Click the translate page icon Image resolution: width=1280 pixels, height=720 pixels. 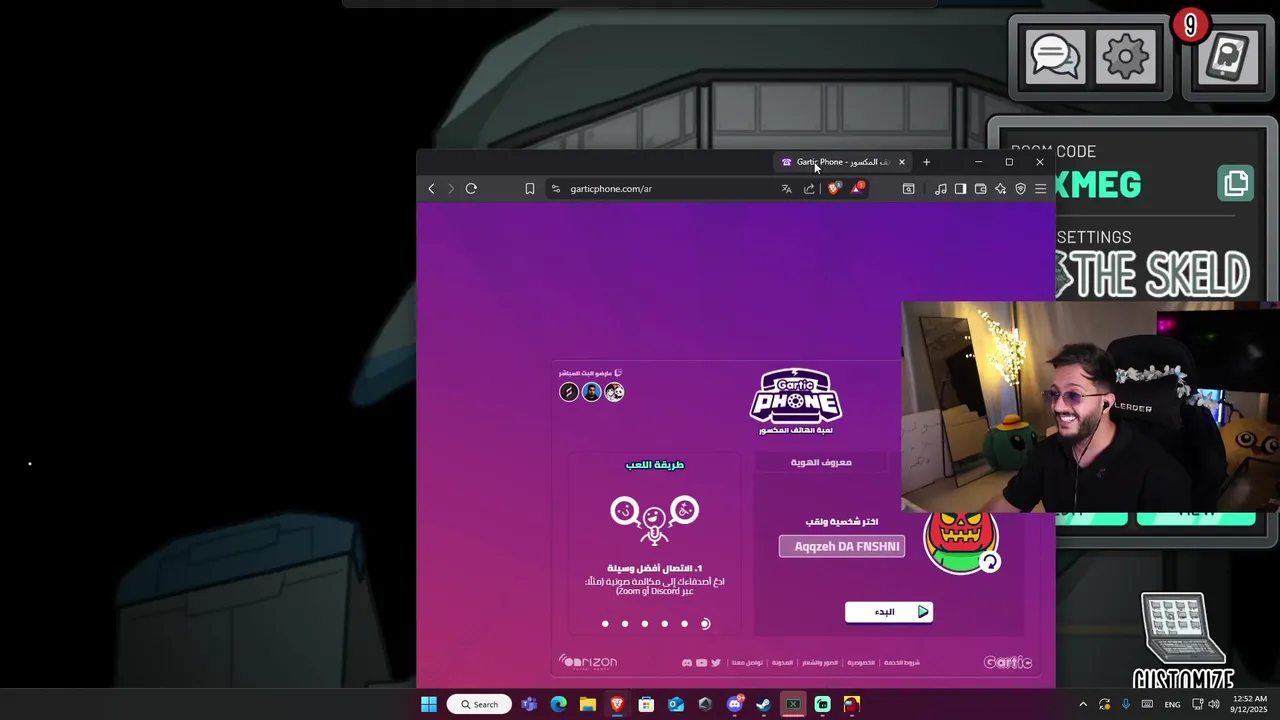[786, 188]
